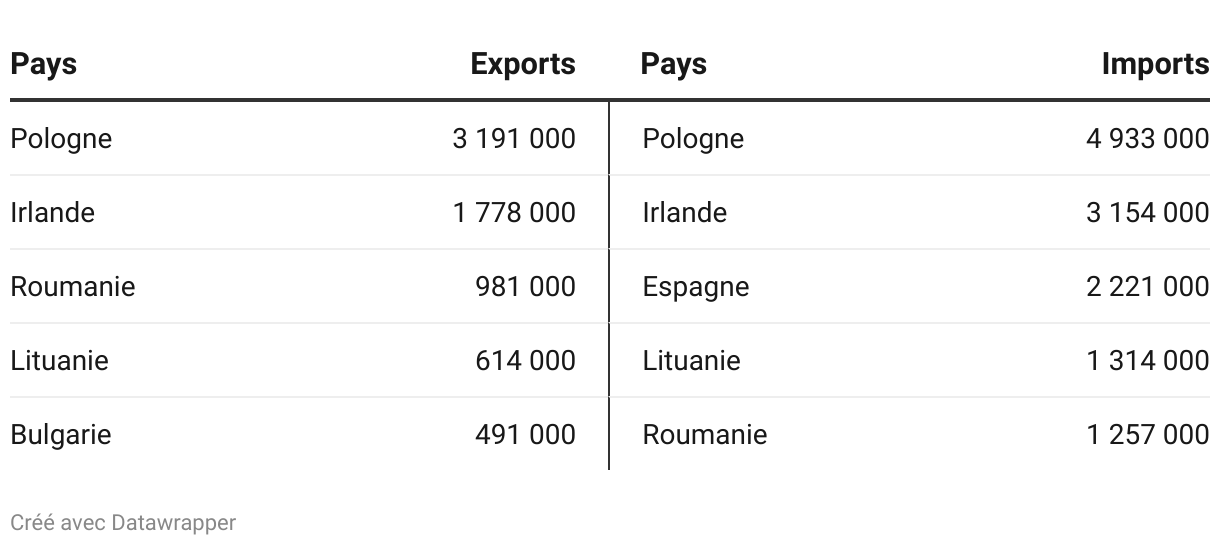Open the Créé avec Datawrapper link
The image size is (1220, 546).
[x=123, y=523]
